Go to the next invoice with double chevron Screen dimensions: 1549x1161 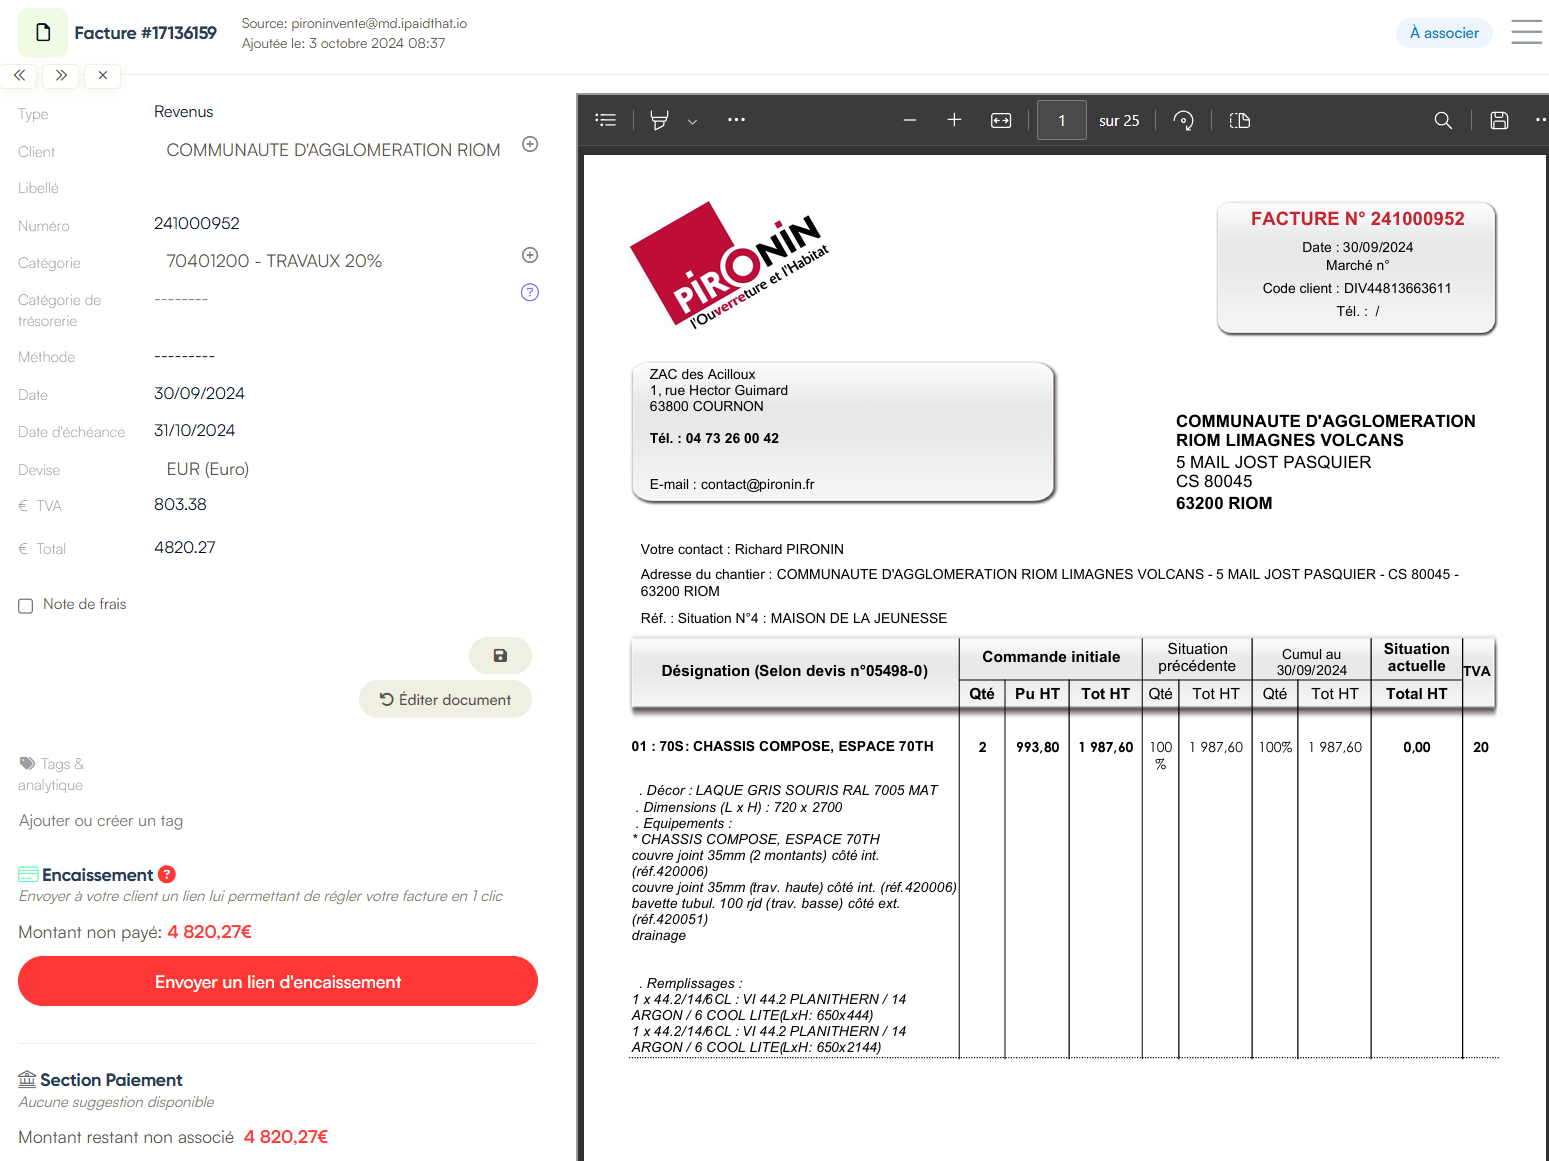coord(61,75)
